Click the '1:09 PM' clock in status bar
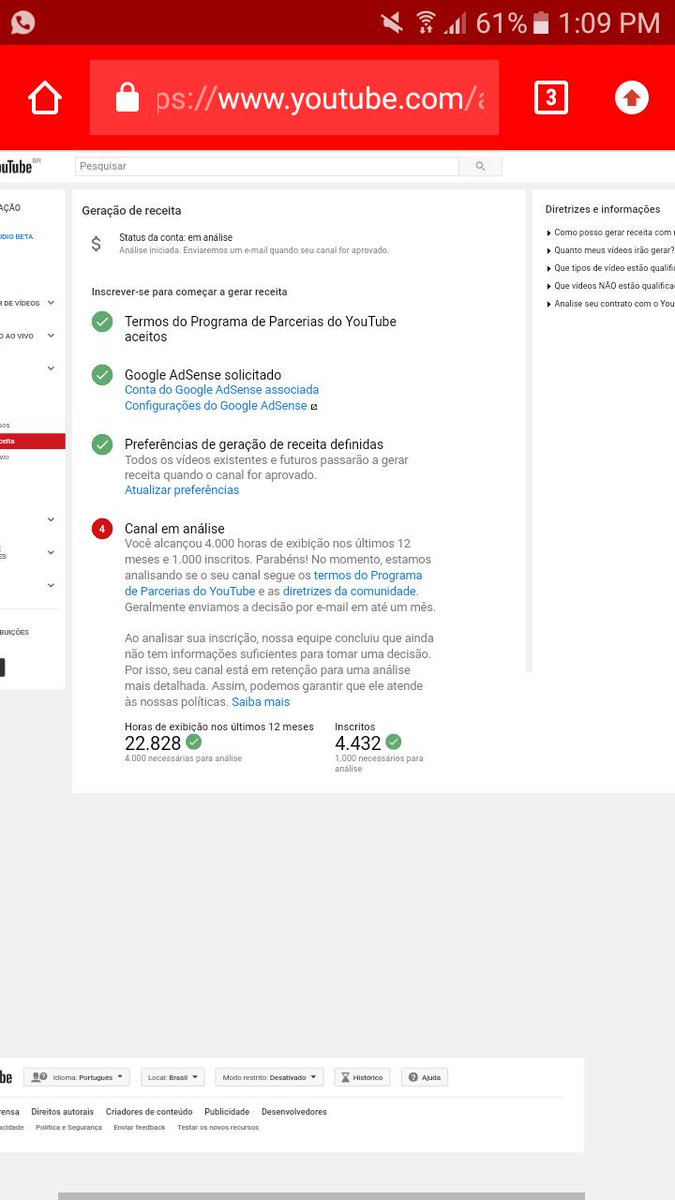The image size is (675, 1200). (x=611, y=22)
